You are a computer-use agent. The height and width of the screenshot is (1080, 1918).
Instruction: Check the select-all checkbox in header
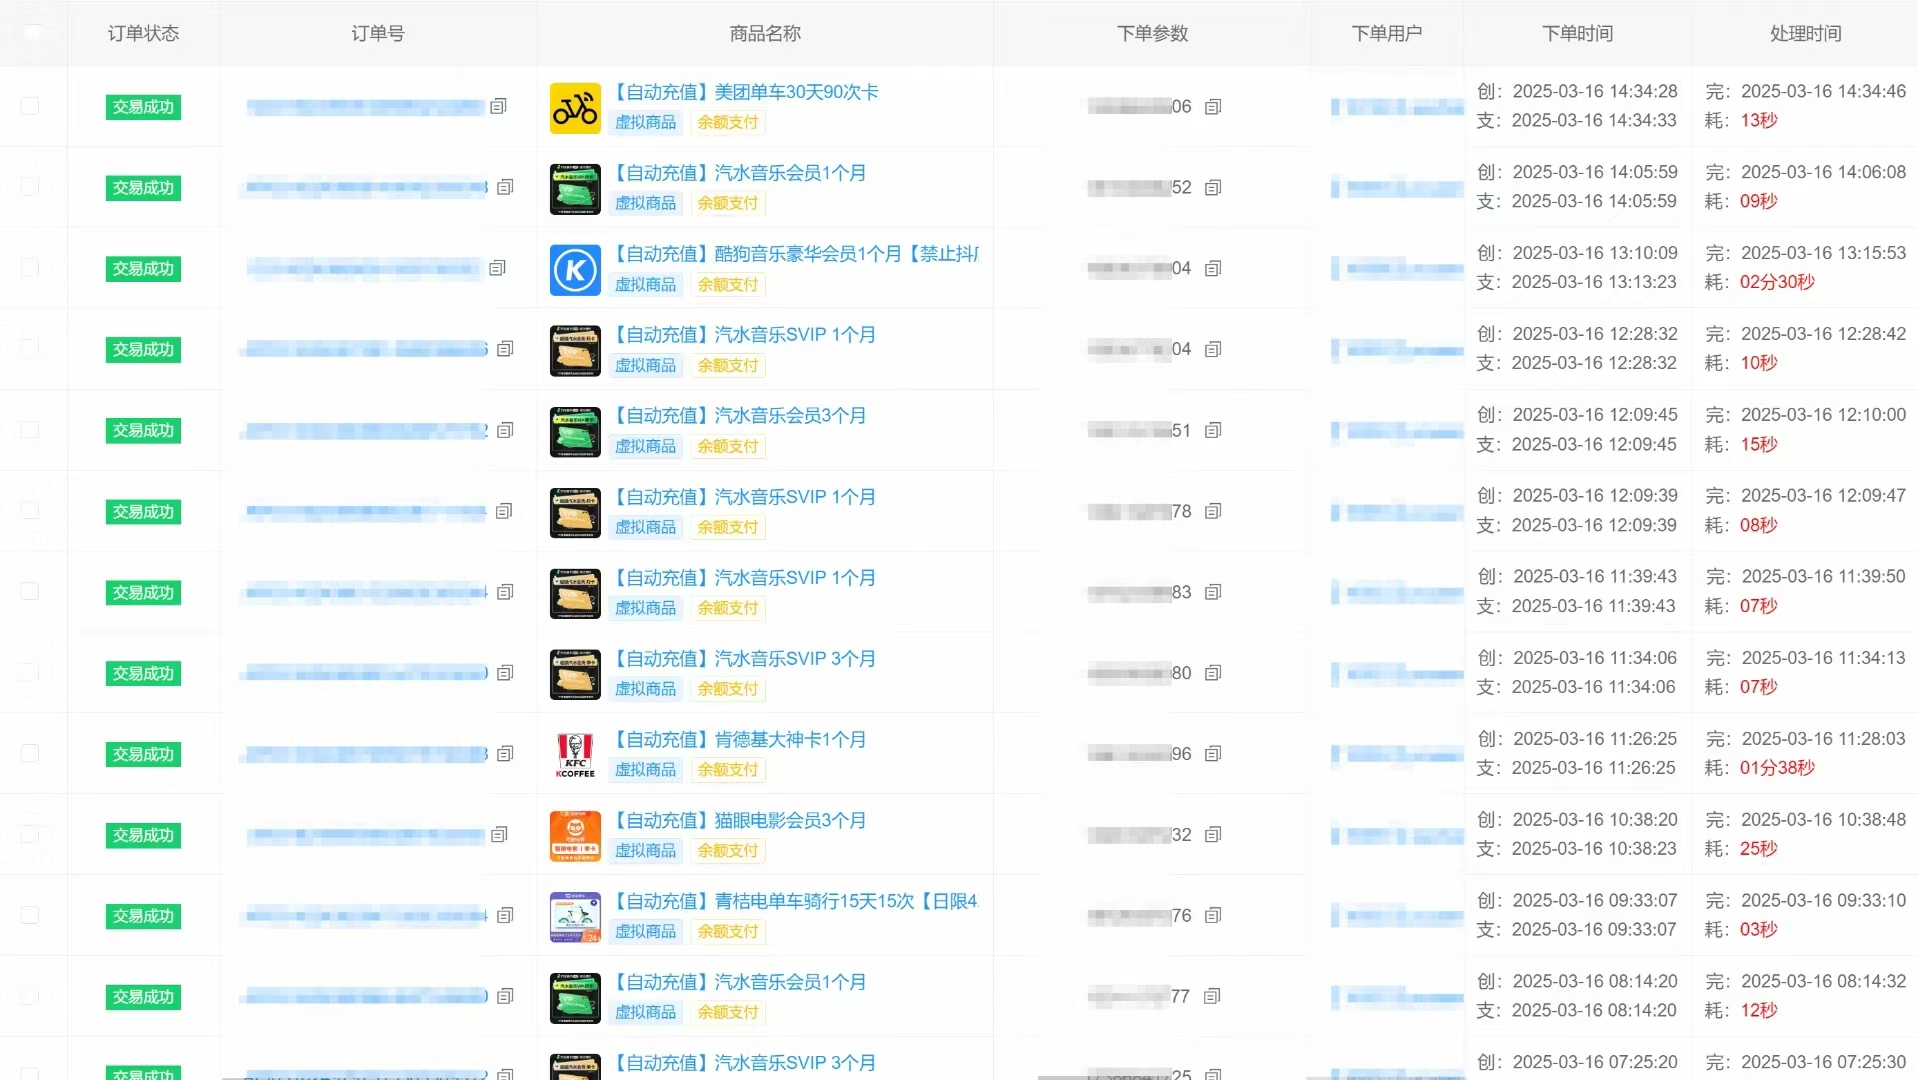(x=33, y=33)
